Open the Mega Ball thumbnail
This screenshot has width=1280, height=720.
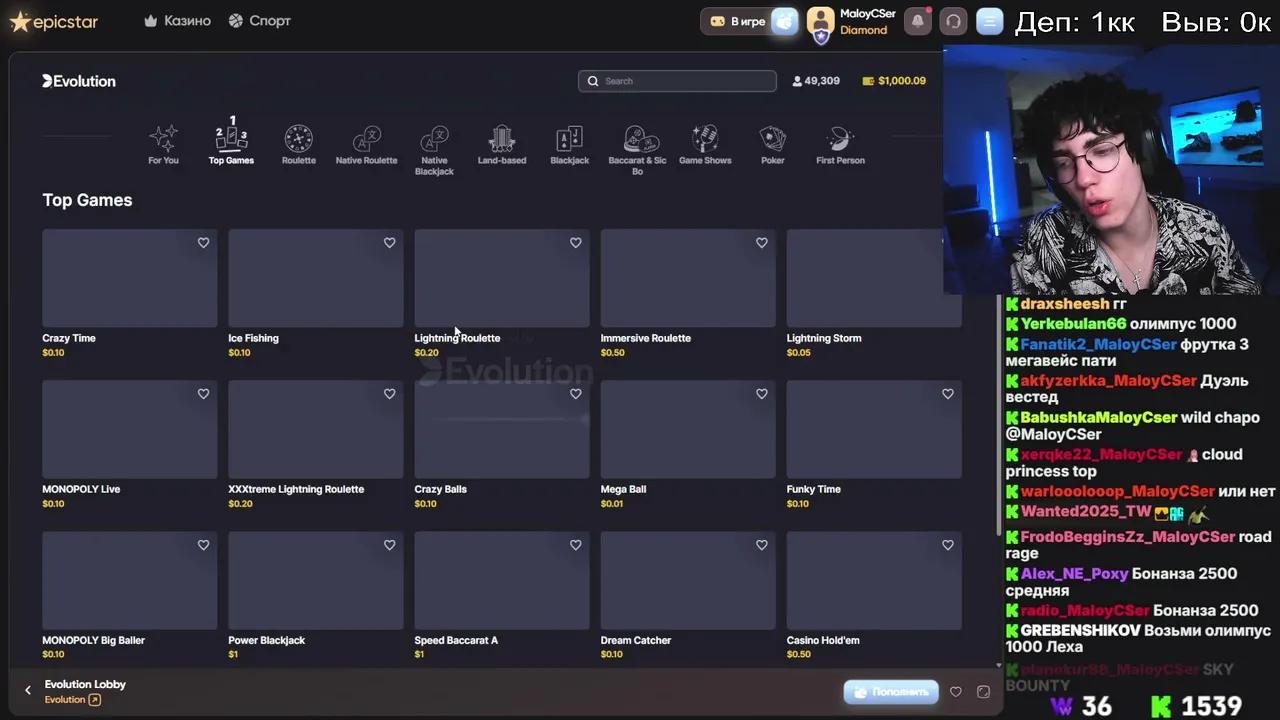(x=687, y=429)
